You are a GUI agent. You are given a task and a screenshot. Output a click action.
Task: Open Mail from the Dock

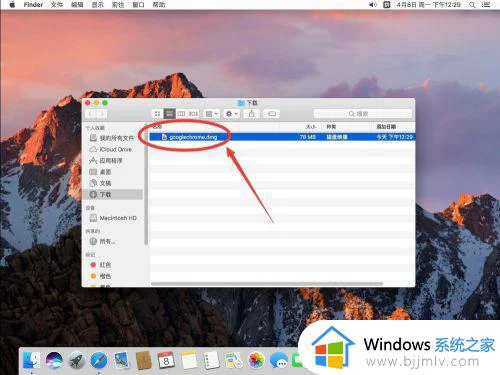pos(121,360)
